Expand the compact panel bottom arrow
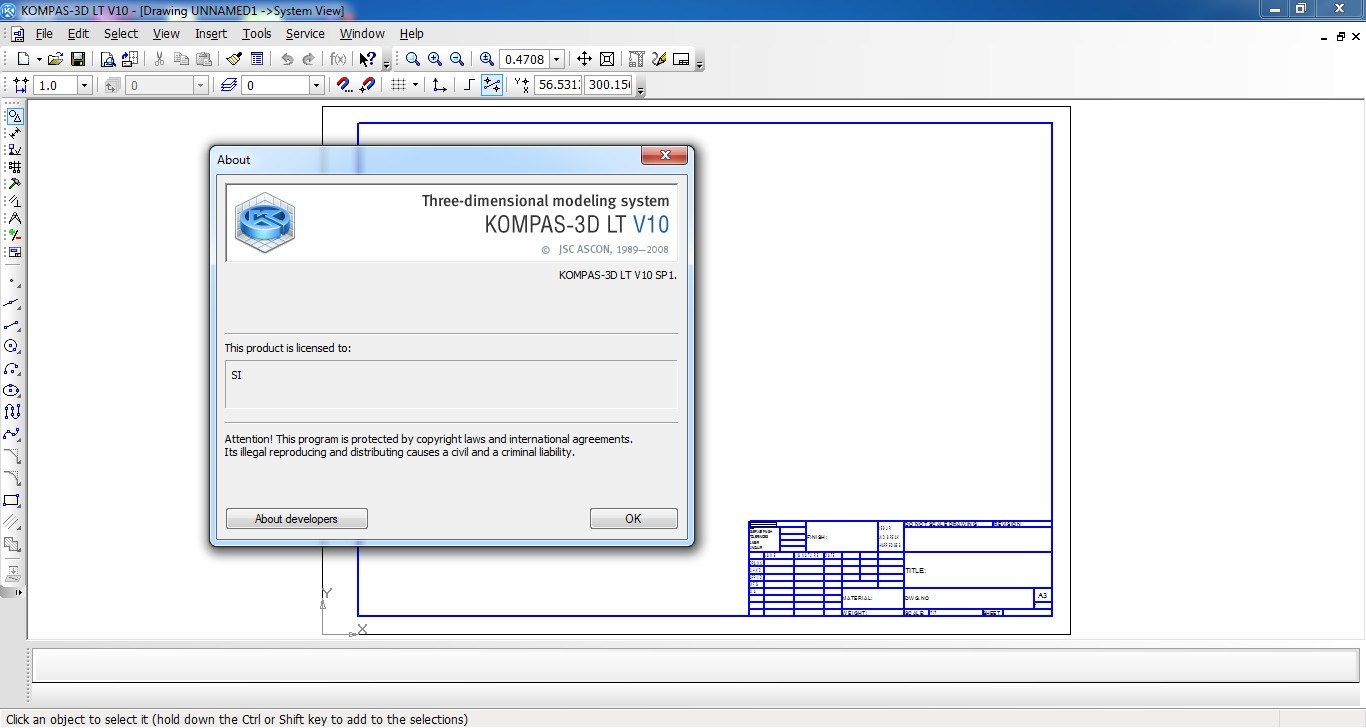The image size is (1366, 728). coord(18,592)
